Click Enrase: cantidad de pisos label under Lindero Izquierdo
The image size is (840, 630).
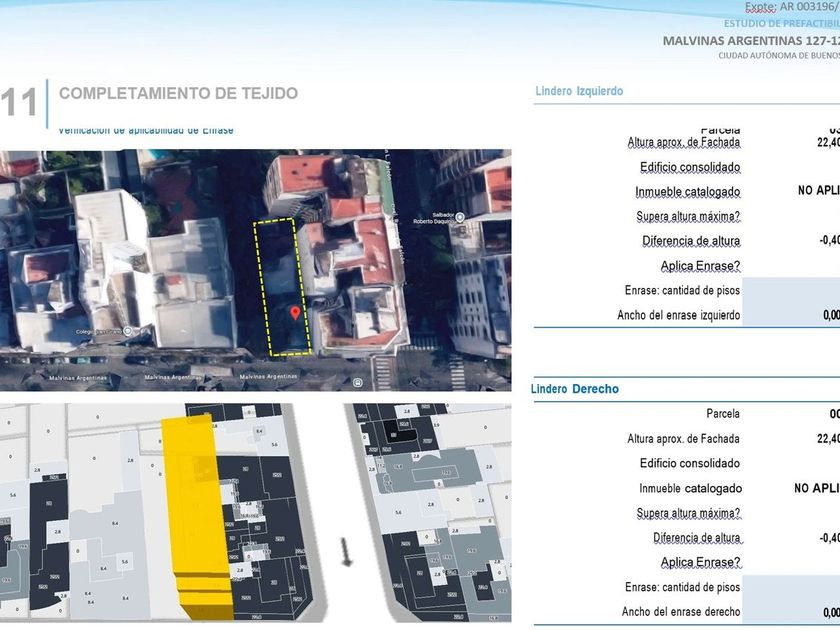point(682,290)
